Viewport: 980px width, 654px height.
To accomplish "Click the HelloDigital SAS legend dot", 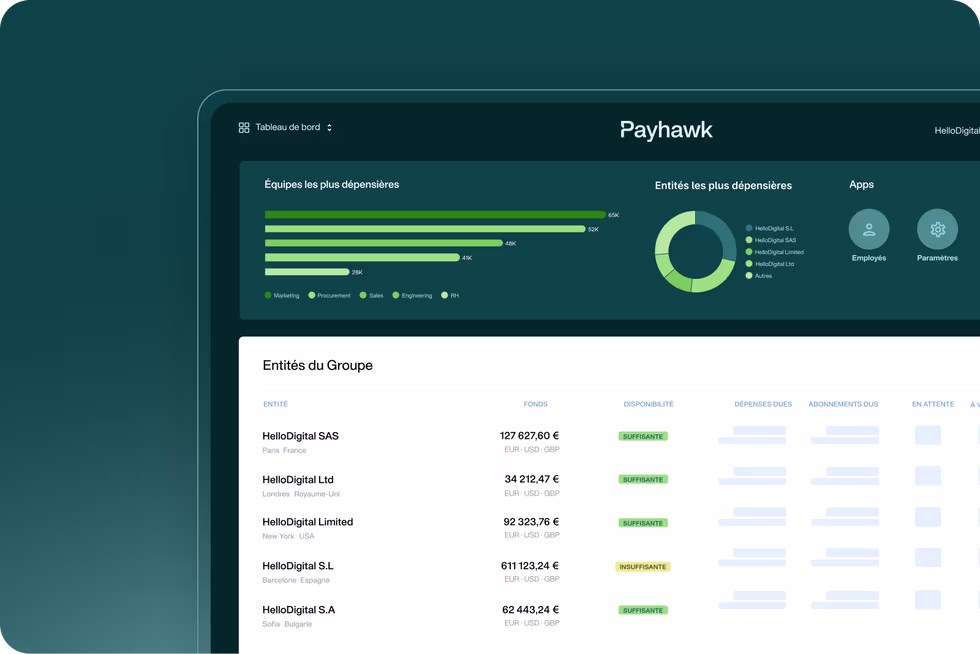I will [x=749, y=240].
